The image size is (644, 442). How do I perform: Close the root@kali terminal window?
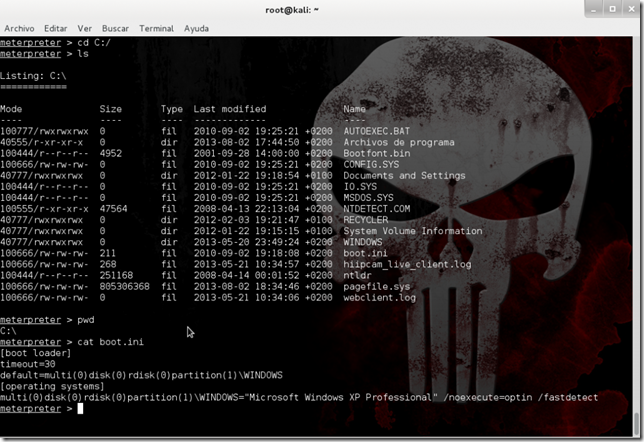632,9
